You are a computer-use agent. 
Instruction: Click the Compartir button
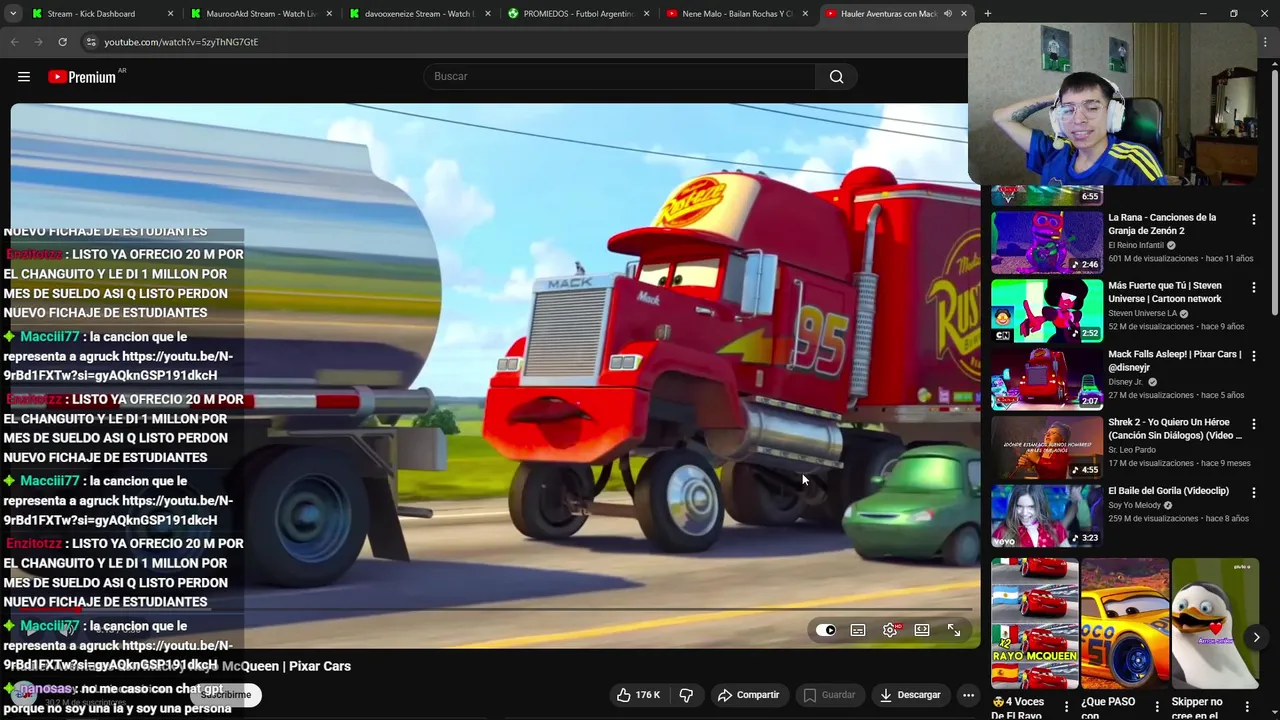click(x=748, y=695)
